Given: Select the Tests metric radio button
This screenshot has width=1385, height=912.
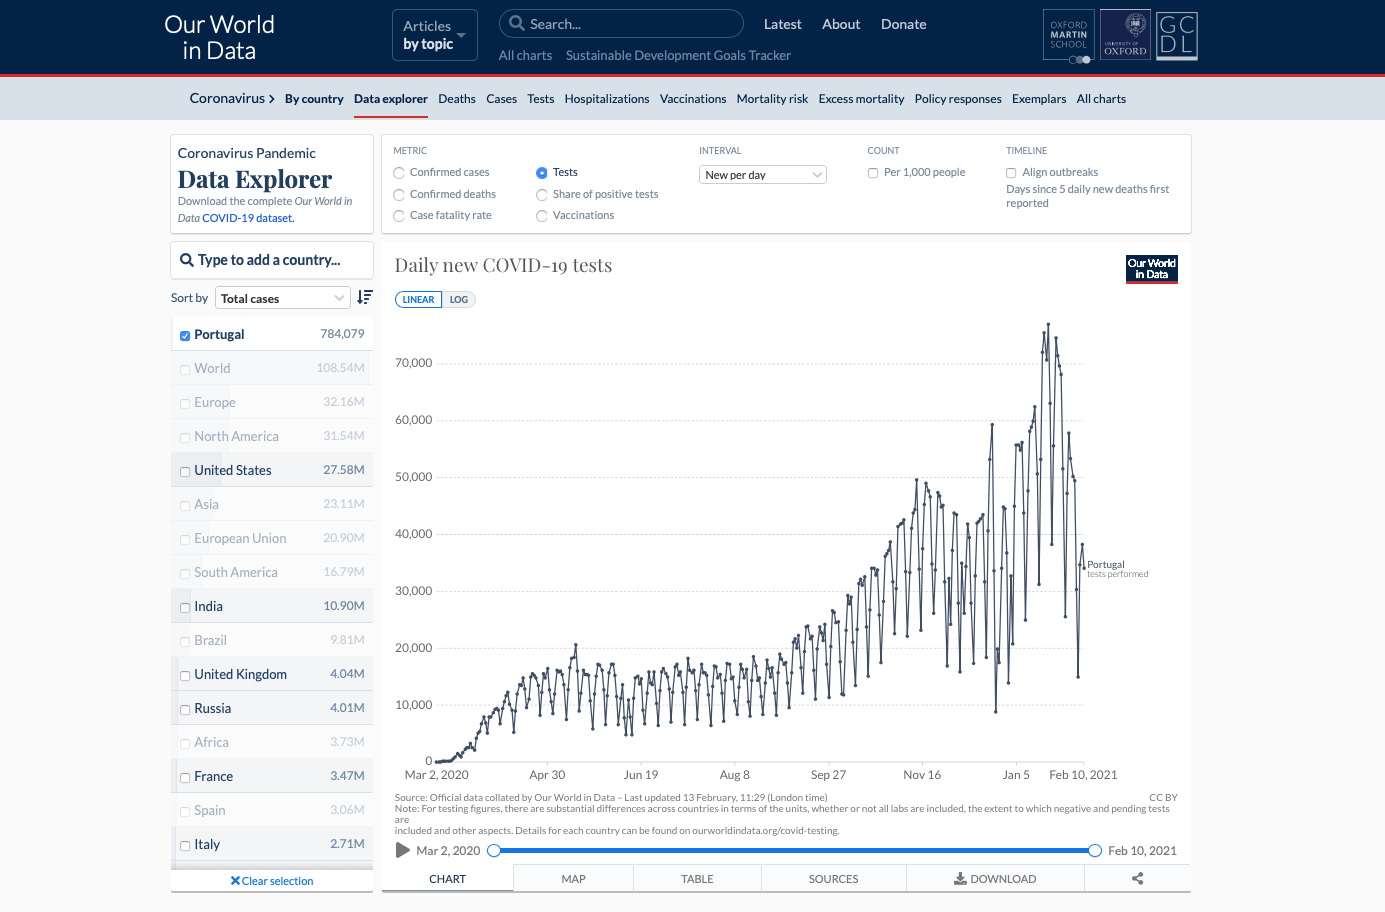Looking at the screenshot, I should click(542, 173).
